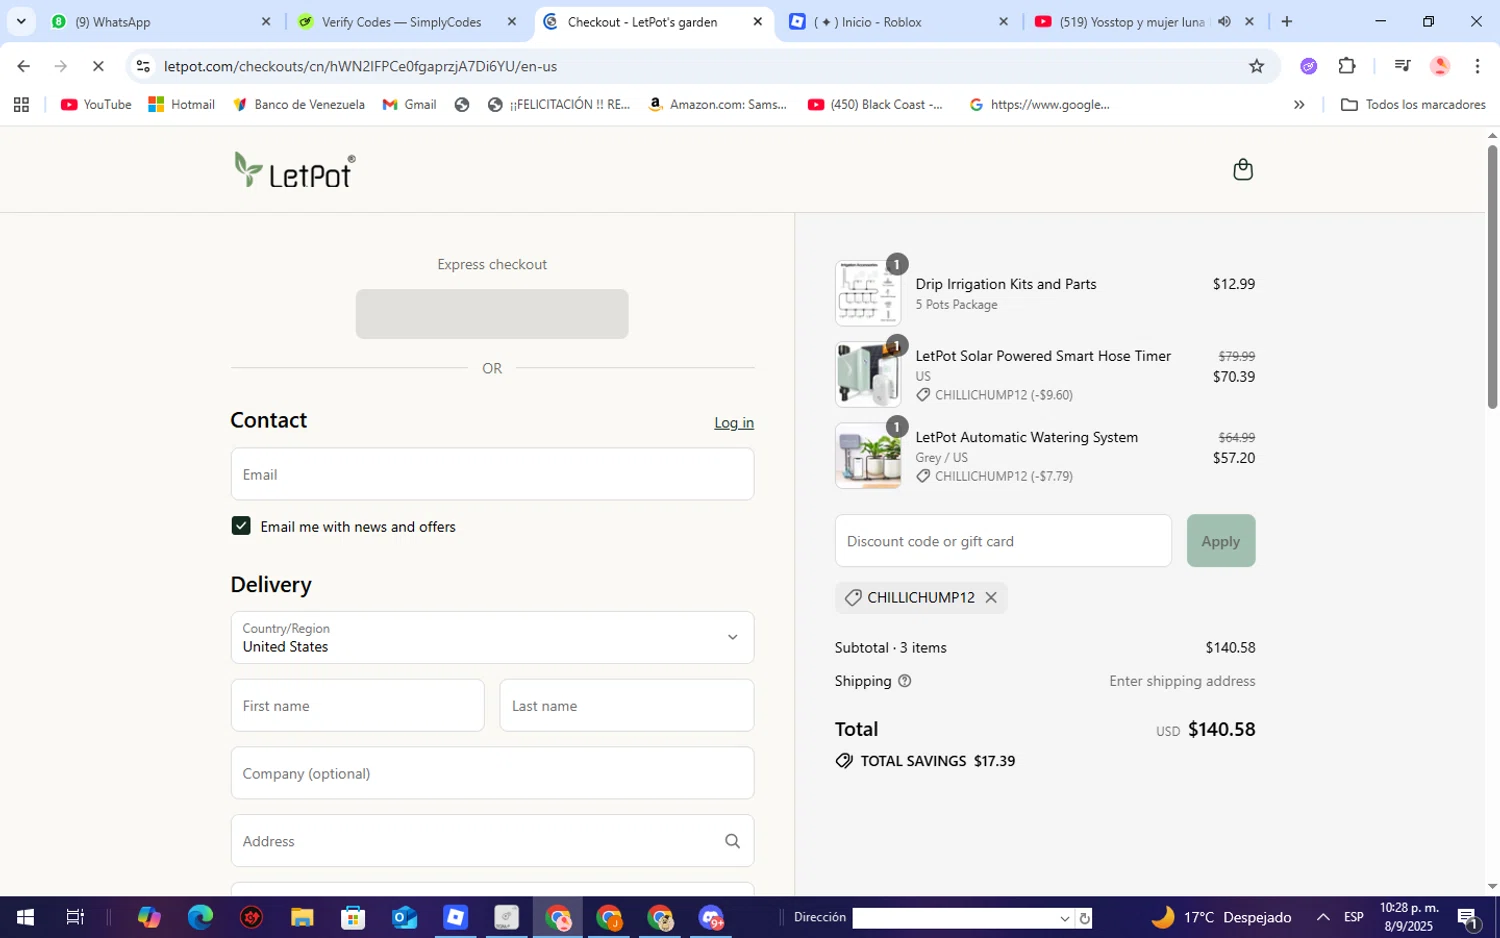The image size is (1500, 938).
Task: Open File Explorer from the taskbar
Action: pyautogui.click(x=302, y=917)
